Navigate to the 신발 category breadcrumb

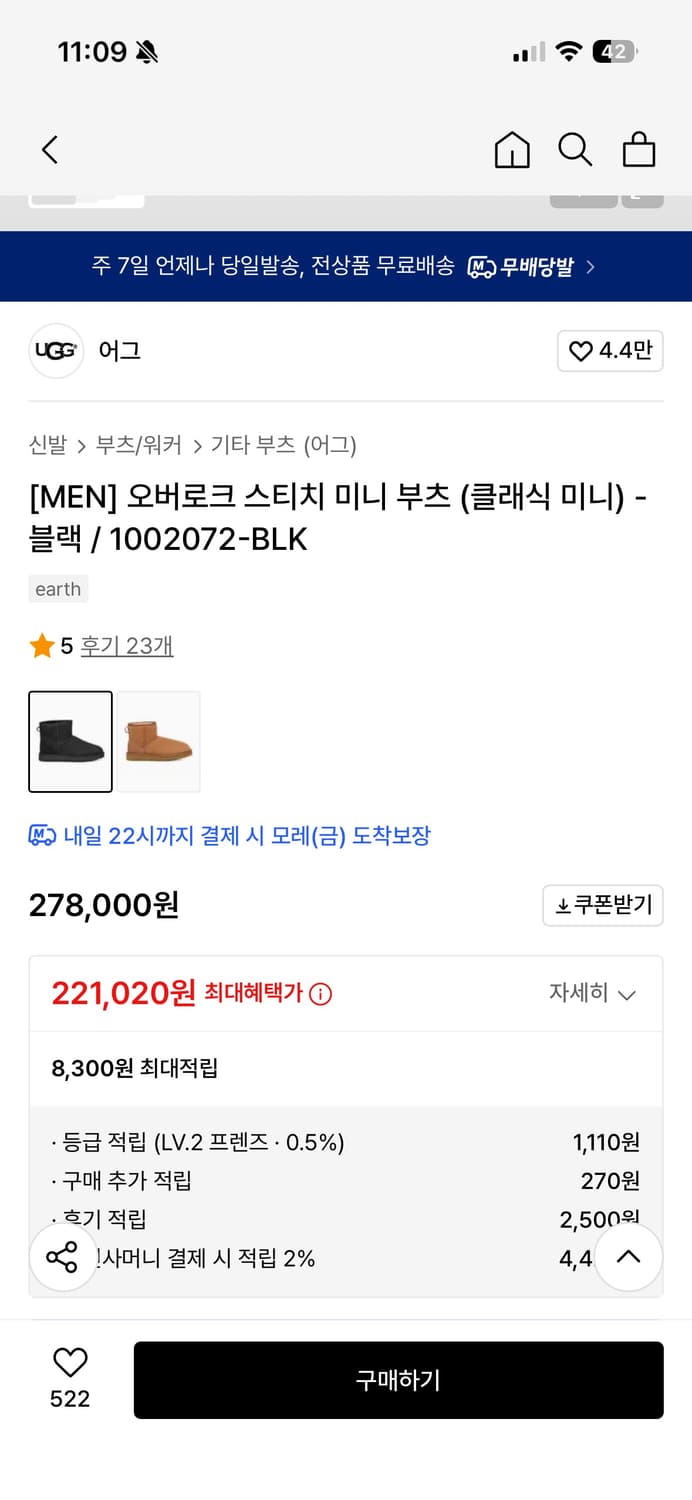pyautogui.click(x=43, y=446)
